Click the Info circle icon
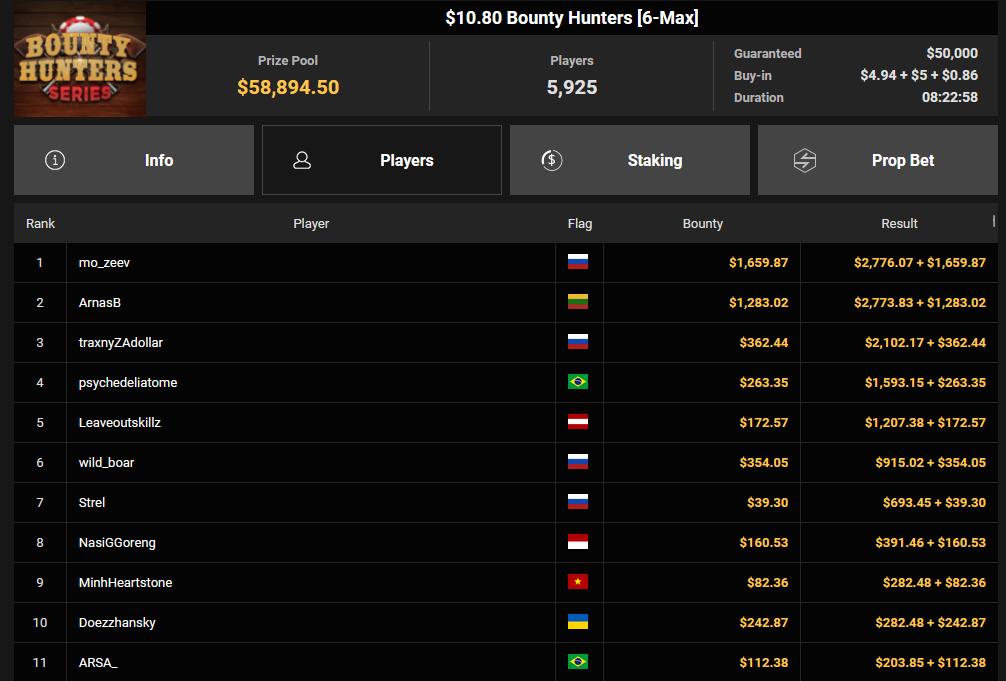 [x=55, y=160]
